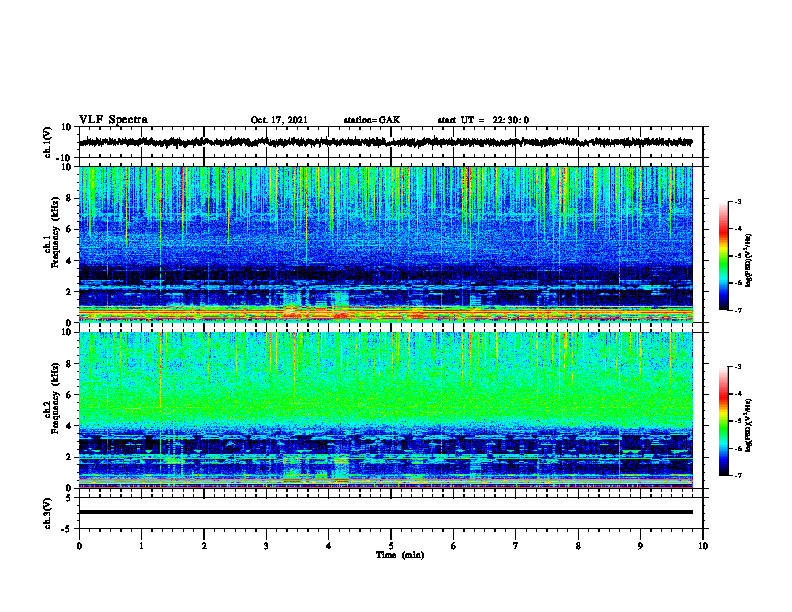The image size is (792, 612).
Task: Click tick label "5" on Time axis
Action: pyautogui.click(x=391, y=546)
